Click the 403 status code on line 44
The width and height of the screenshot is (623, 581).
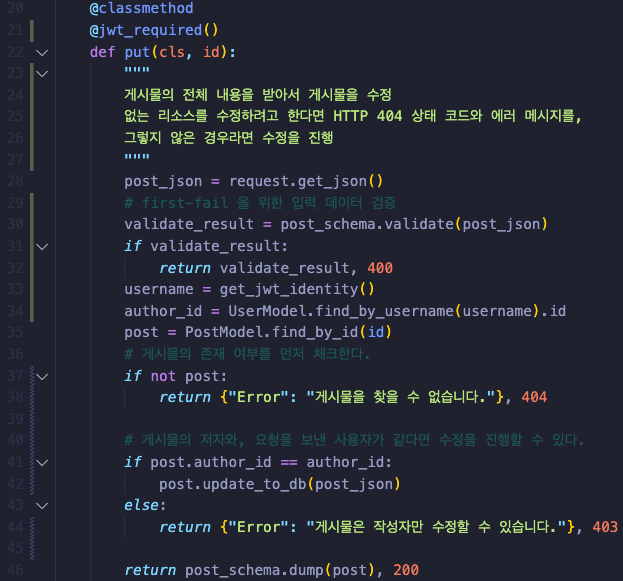pos(605,527)
